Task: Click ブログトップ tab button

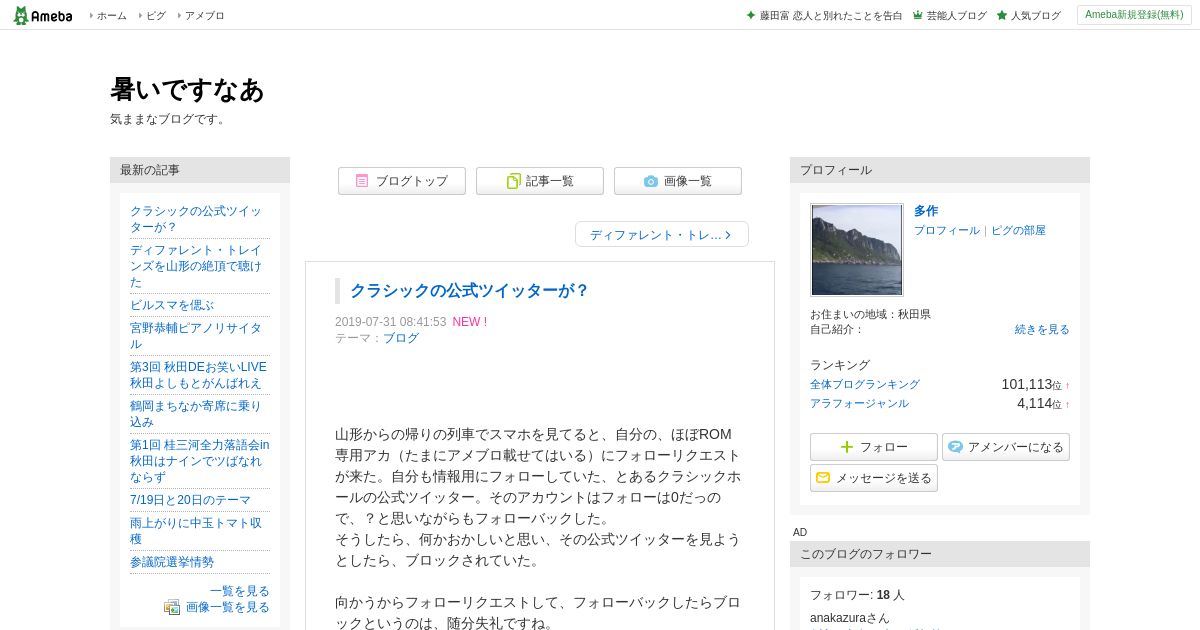Action: 402,181
